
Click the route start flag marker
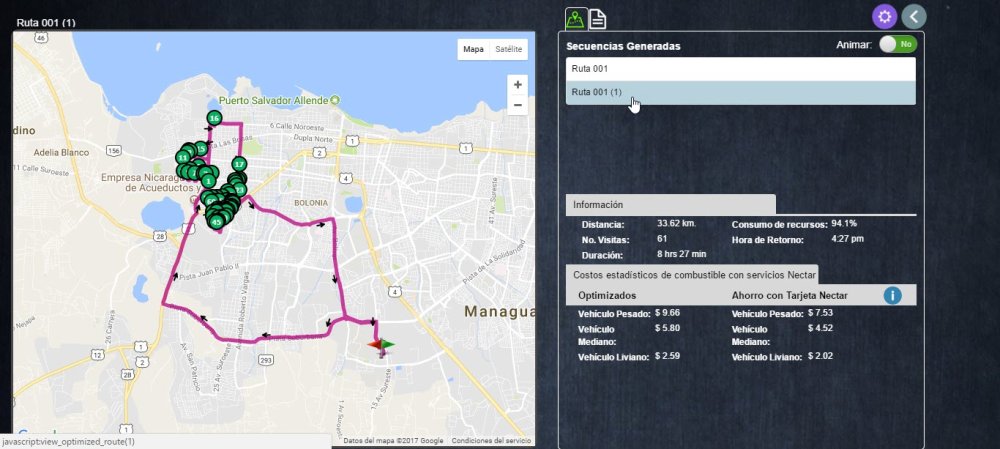pyautogui.click(x=381, y=345)
